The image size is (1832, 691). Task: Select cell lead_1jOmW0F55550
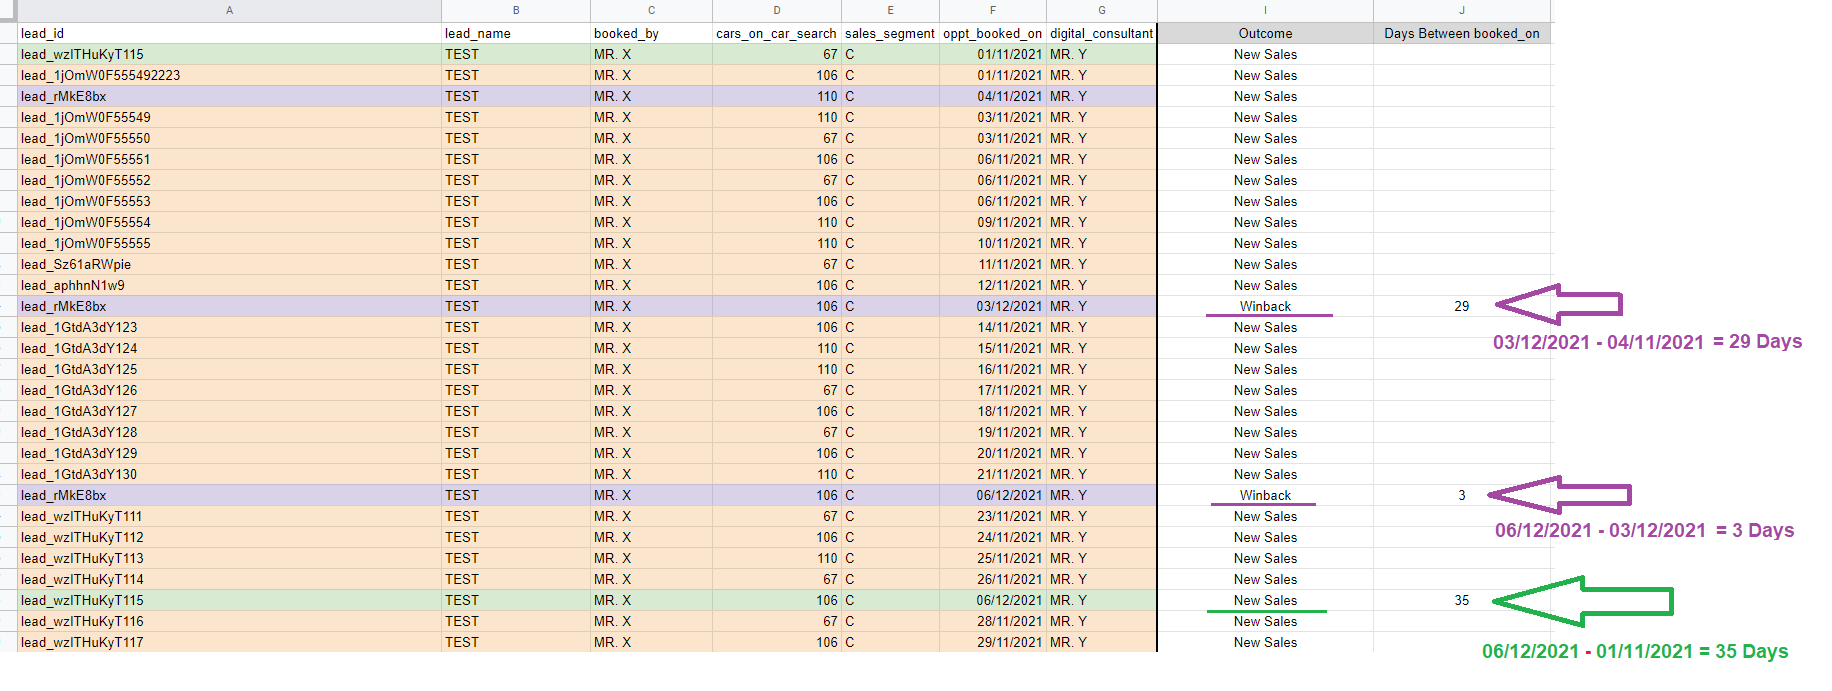tap(229, 138)
